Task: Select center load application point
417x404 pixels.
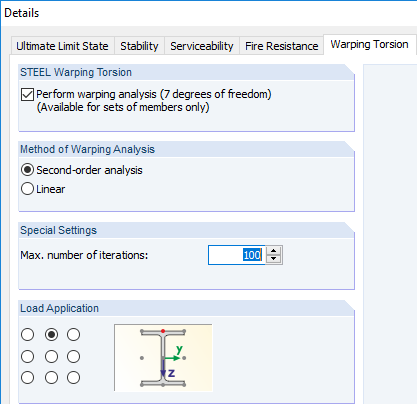Action: [x=51, y=357]
